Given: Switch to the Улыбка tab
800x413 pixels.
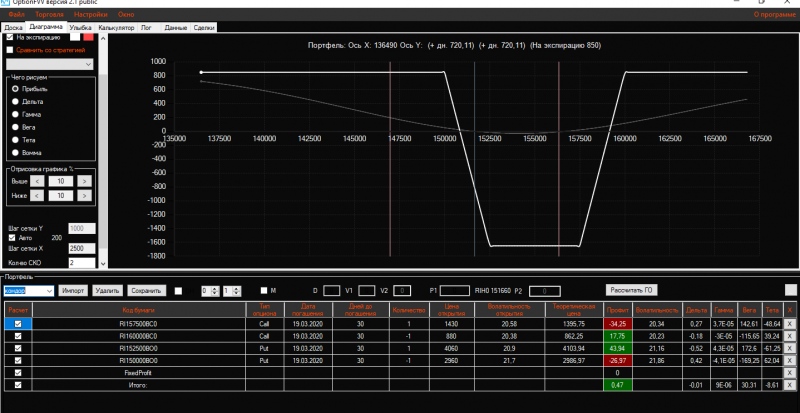Looking at the screenshot, I should (80, 28).
